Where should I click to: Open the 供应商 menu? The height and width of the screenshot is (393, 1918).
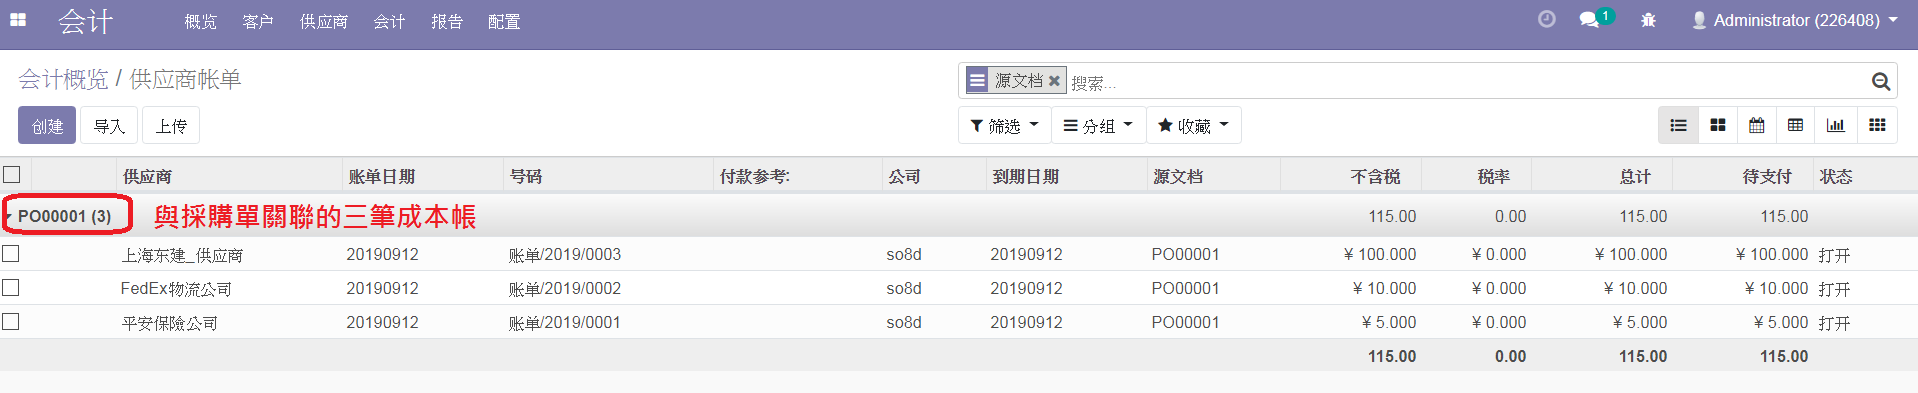(324, 21)
